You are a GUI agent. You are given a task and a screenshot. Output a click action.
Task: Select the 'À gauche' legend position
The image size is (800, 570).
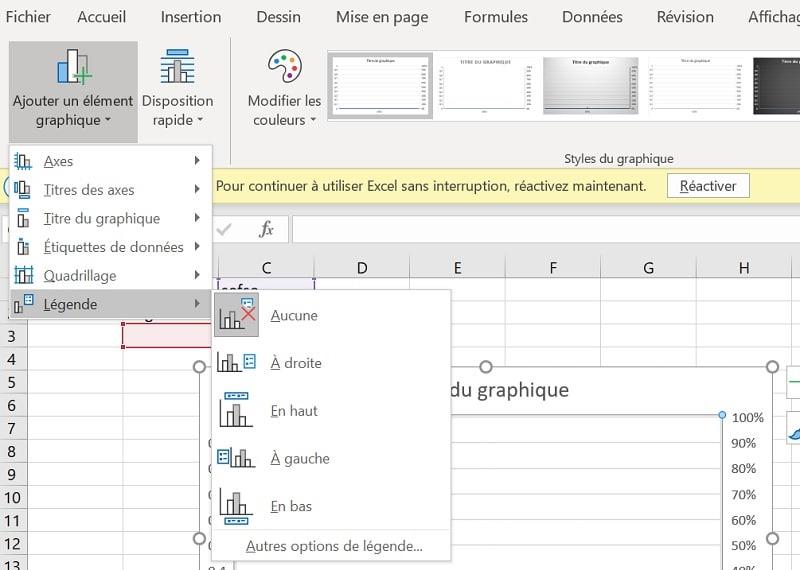tap(237, 458)
